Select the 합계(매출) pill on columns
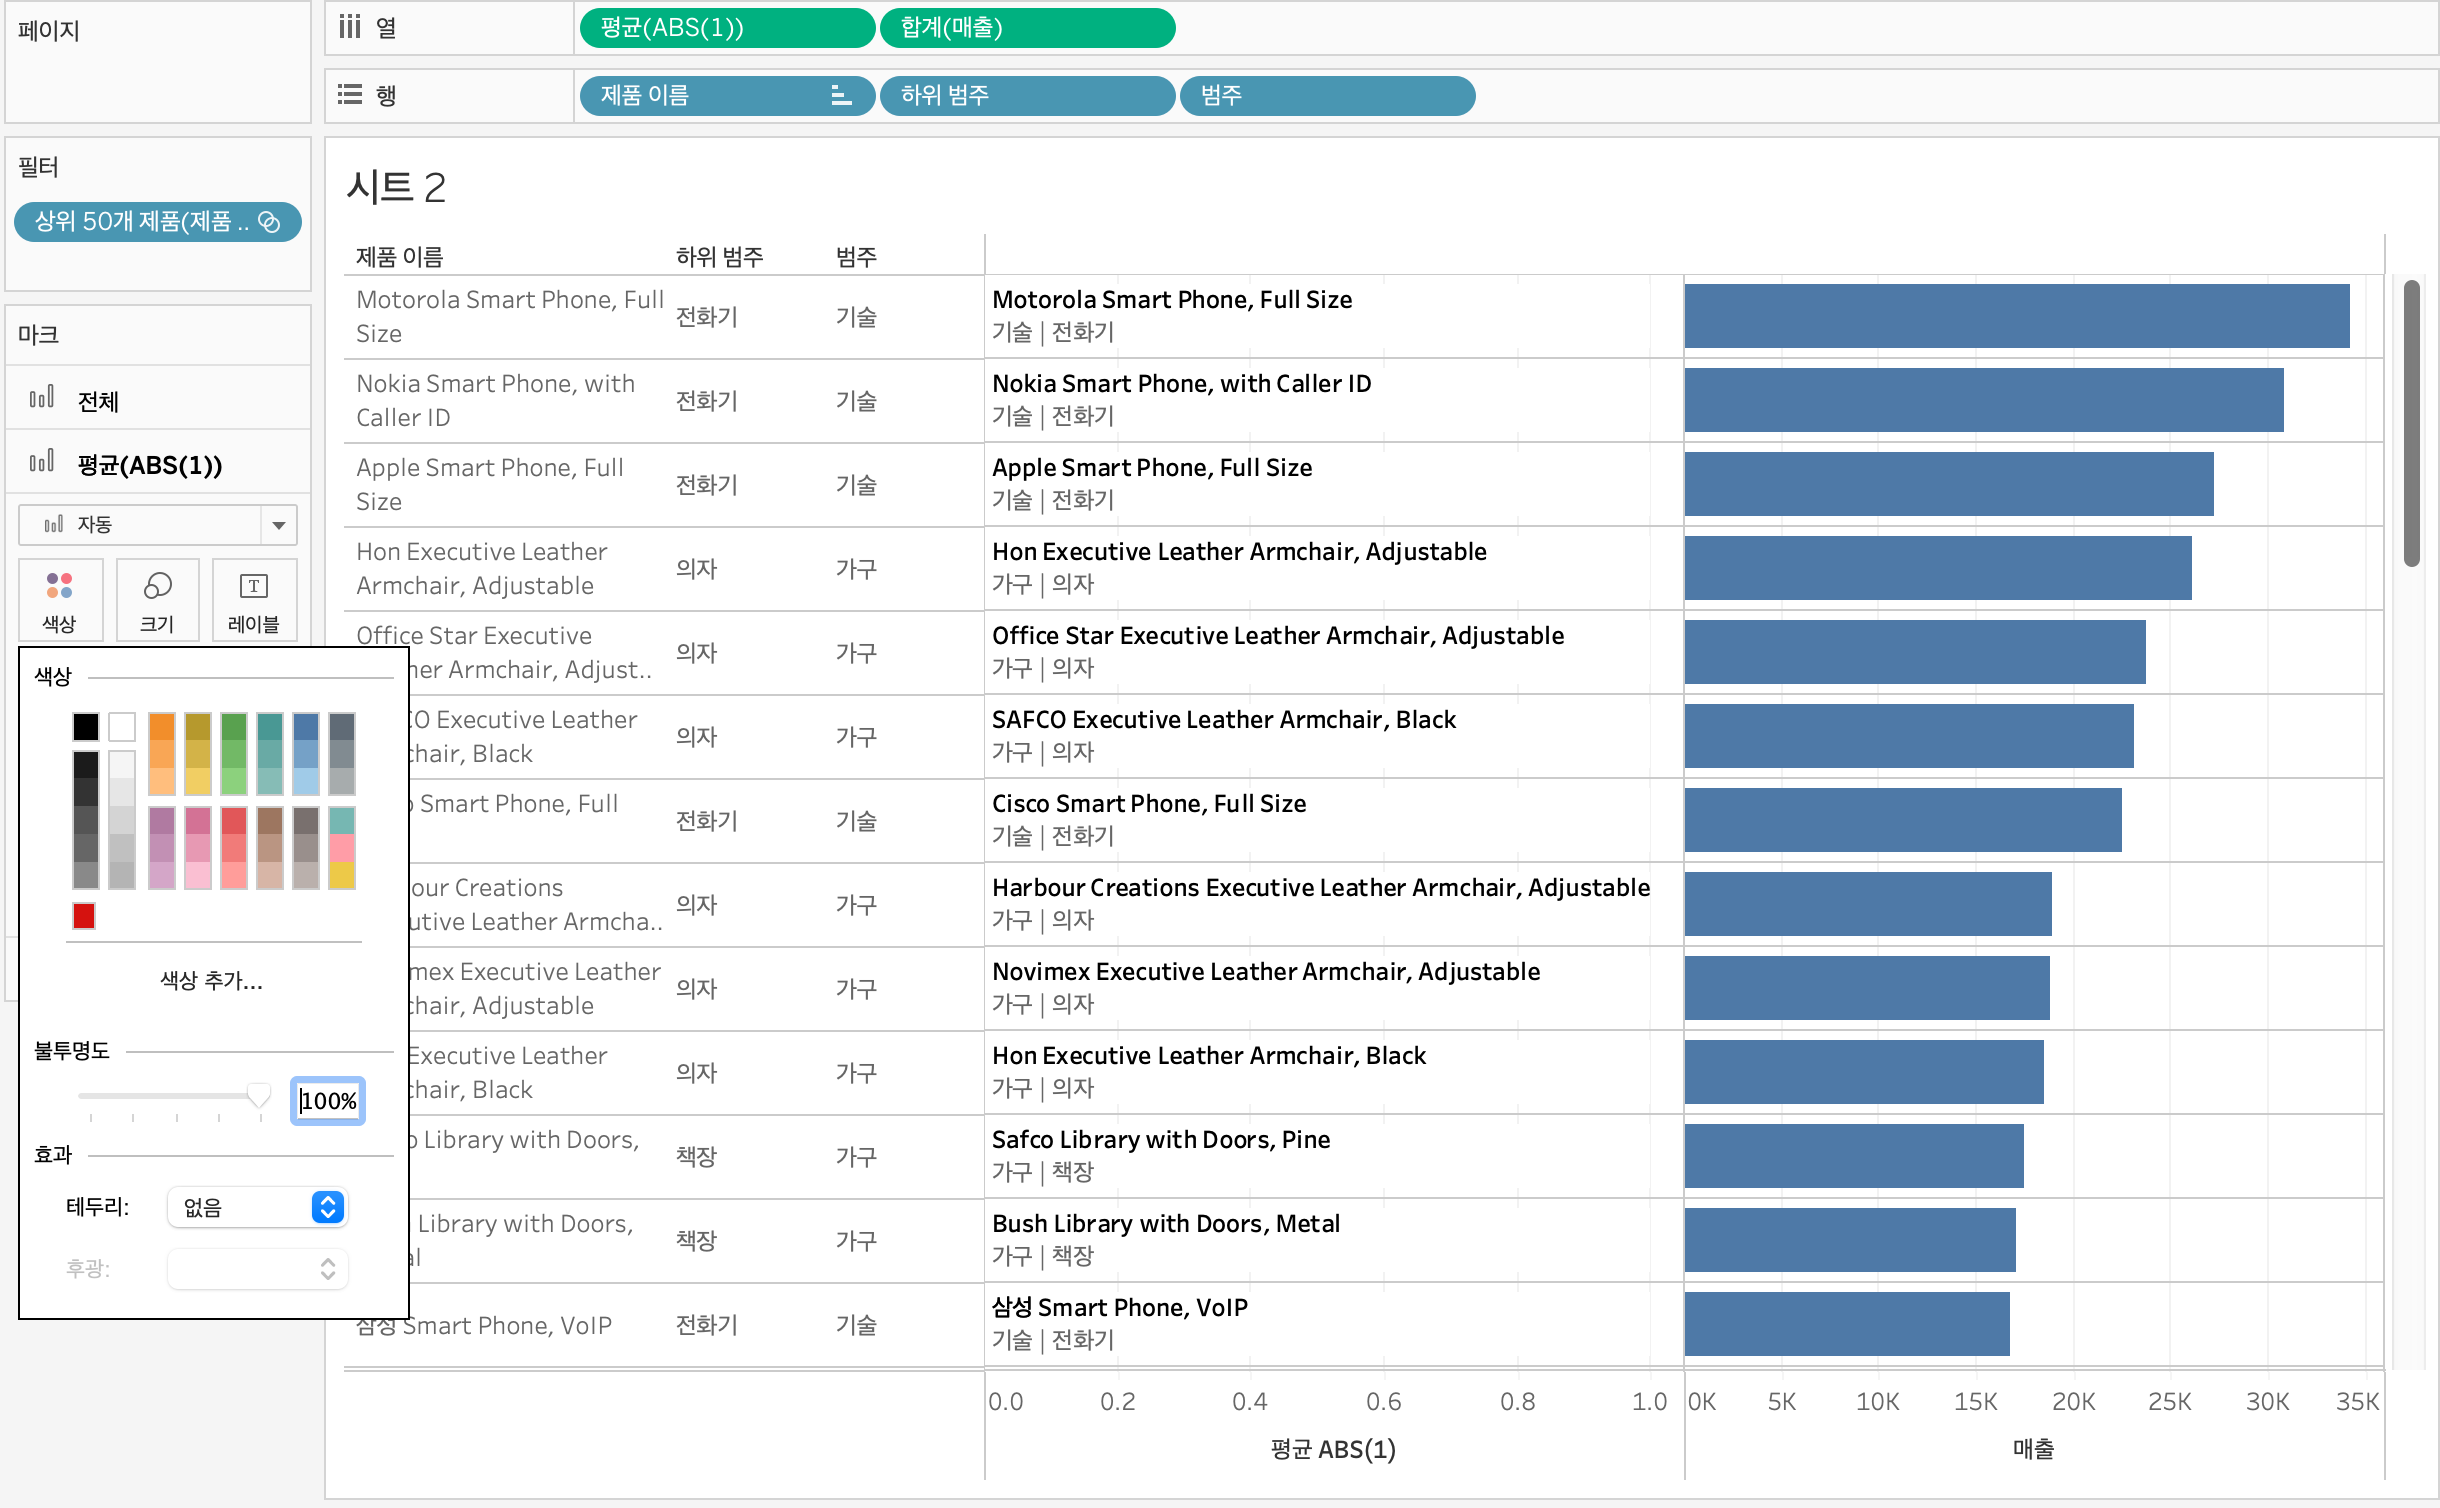2440x1508 pixels. point(1027,28)
